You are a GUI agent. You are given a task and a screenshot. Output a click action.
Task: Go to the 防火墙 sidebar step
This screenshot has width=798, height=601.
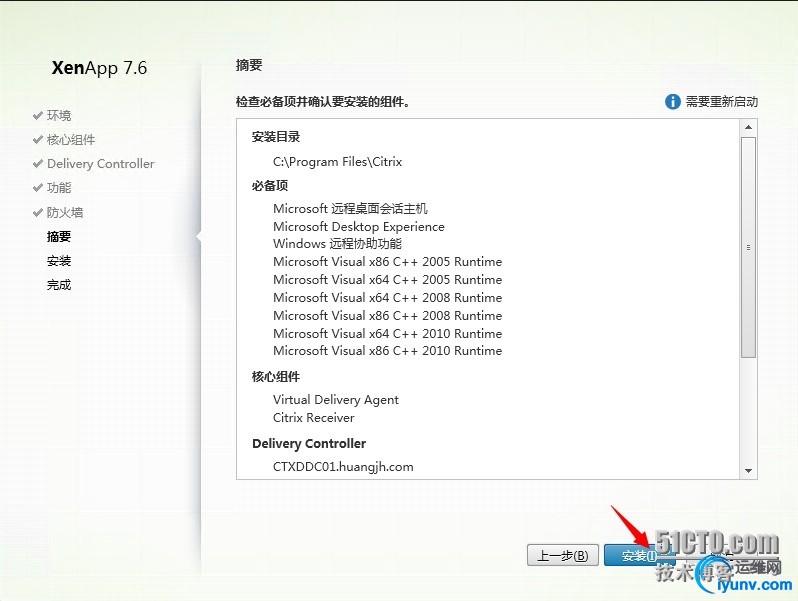(65, 212)
